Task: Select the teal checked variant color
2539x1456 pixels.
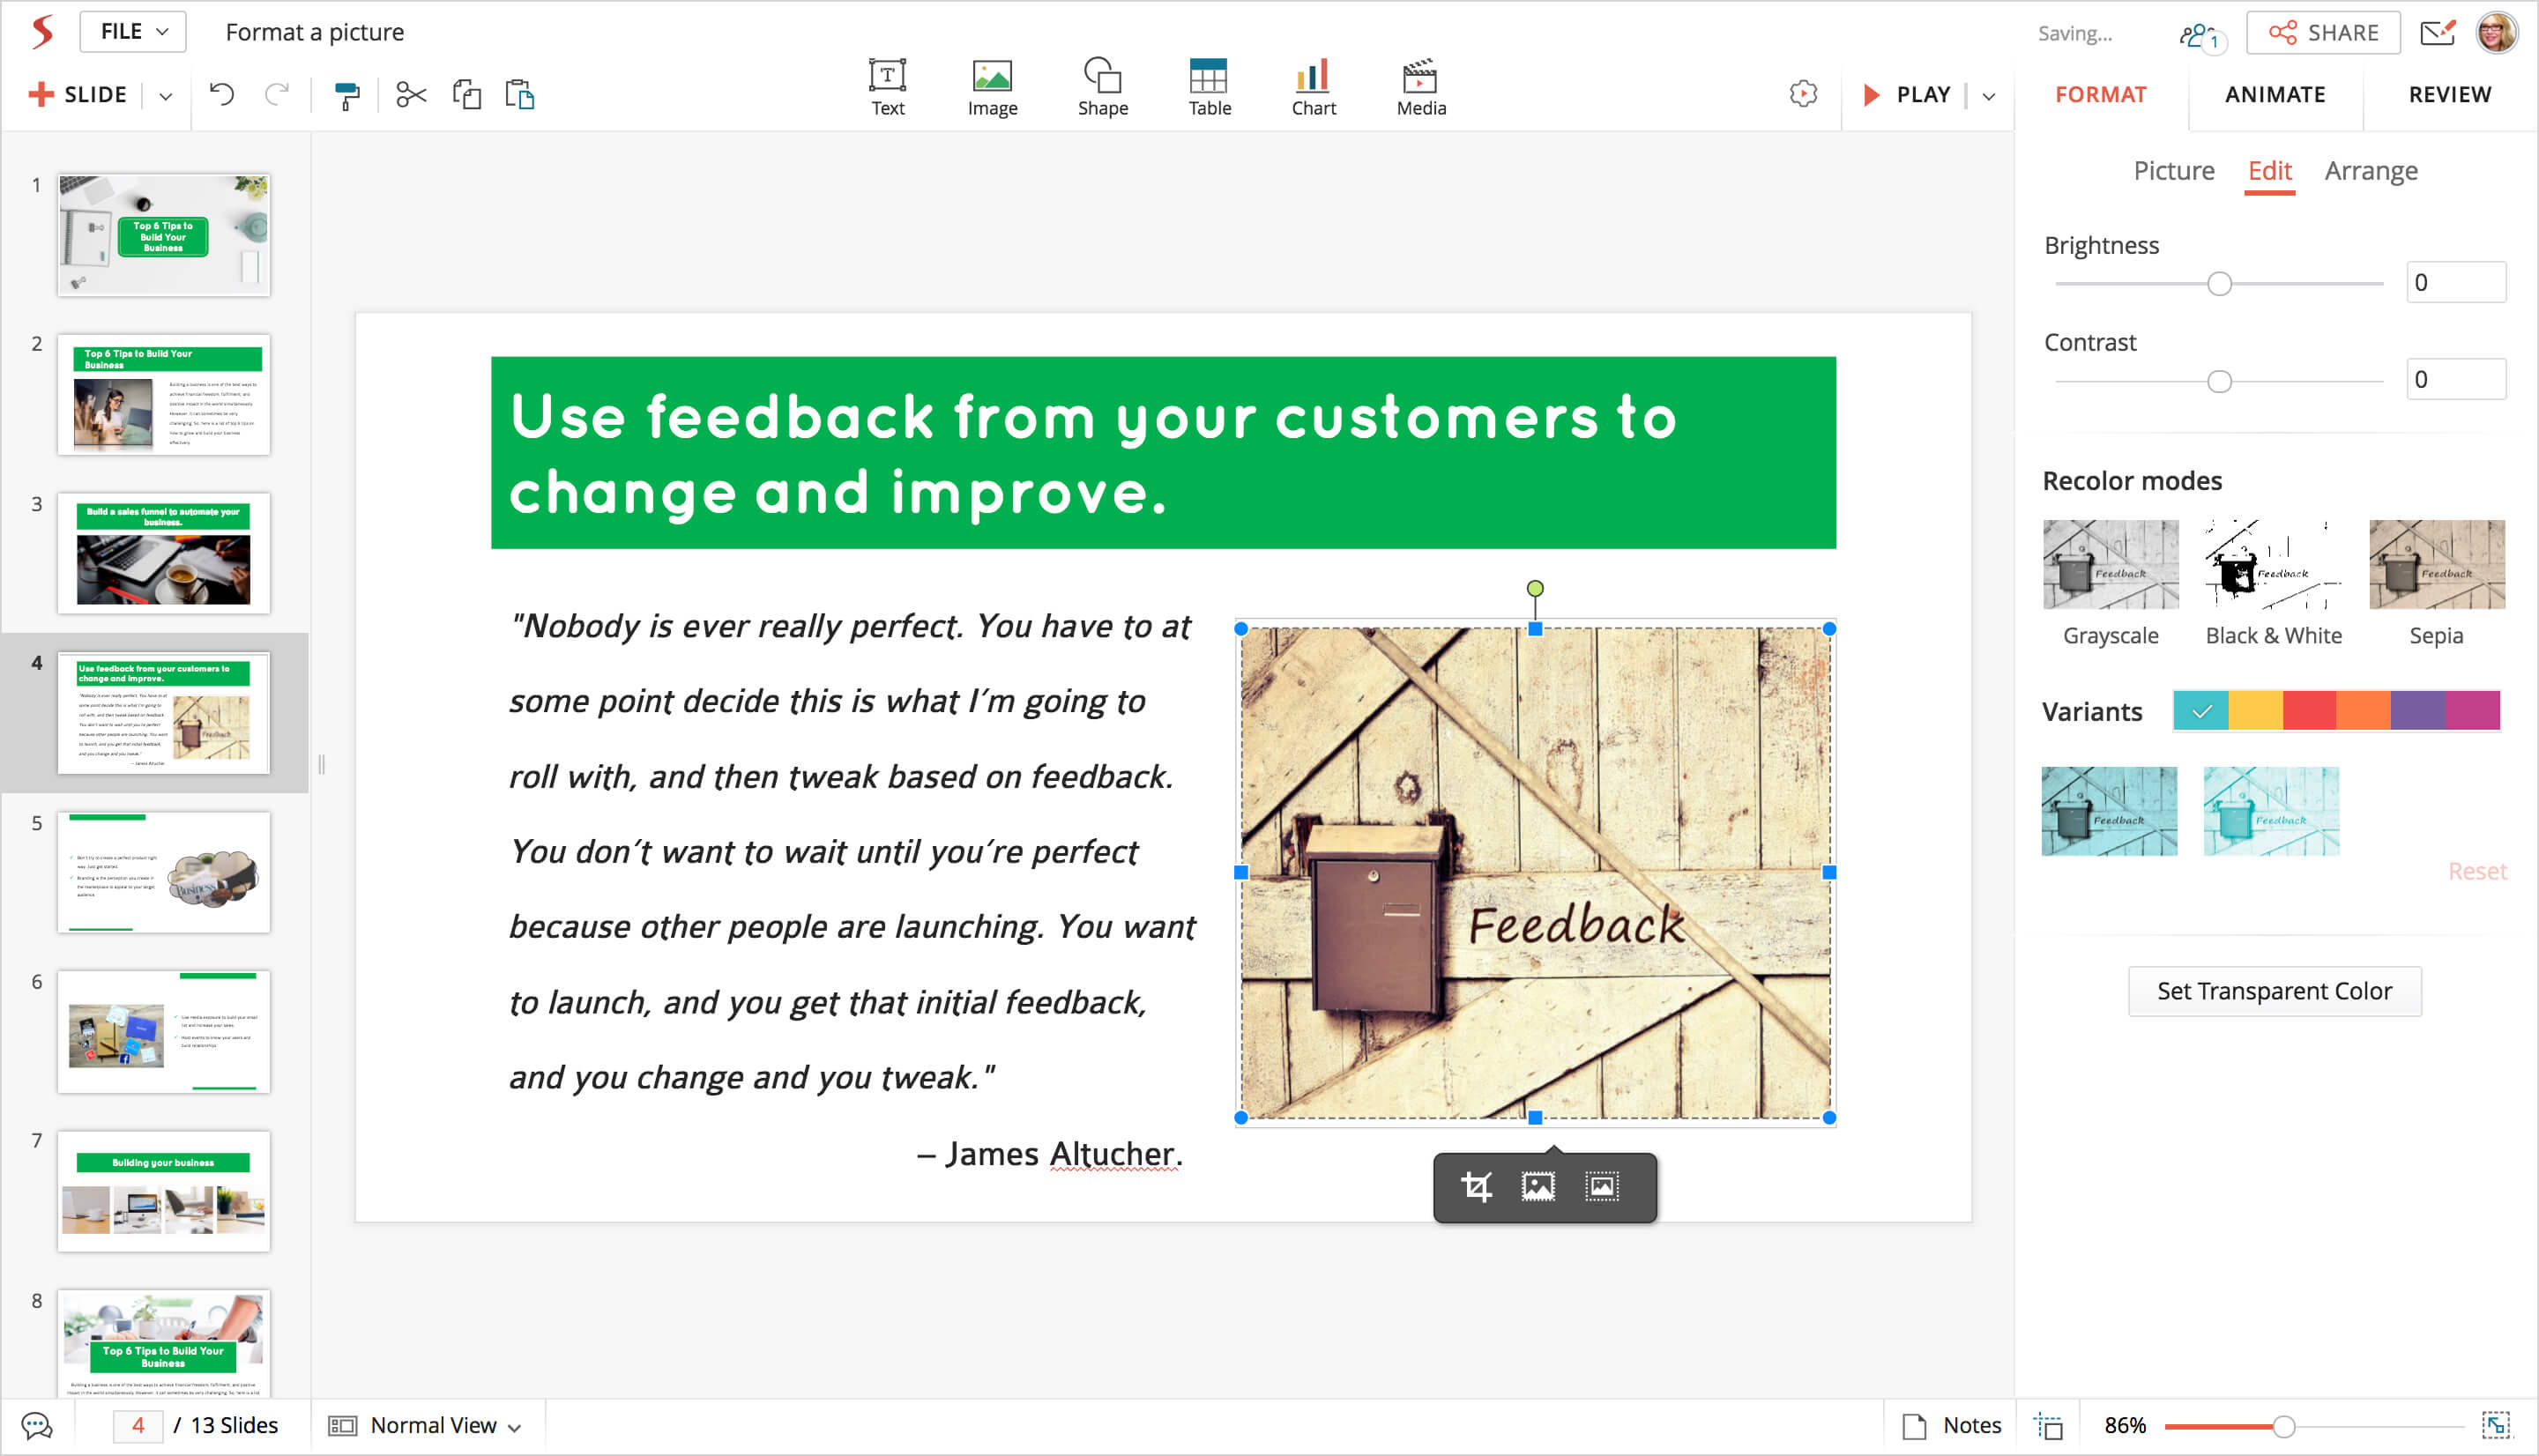Action: (x=2200, y=711)
